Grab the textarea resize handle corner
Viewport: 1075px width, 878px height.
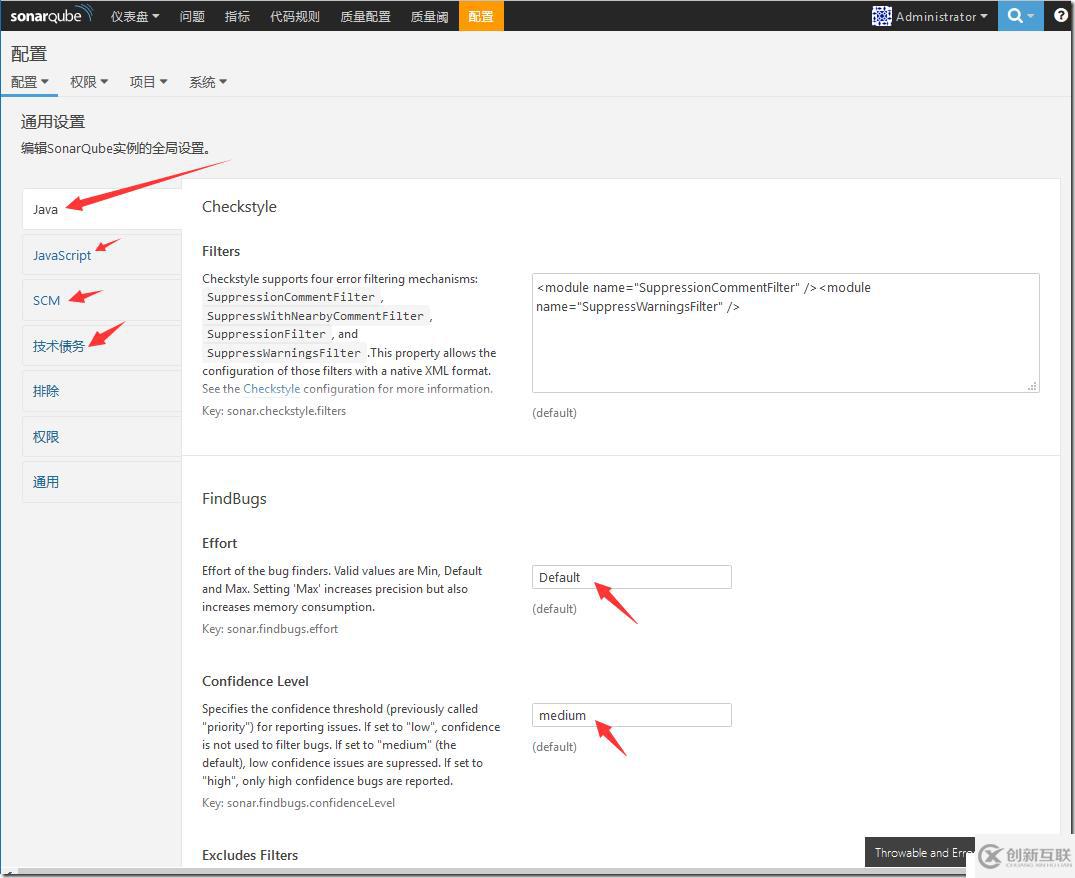pyautogui.click(x=1032, y=387)
